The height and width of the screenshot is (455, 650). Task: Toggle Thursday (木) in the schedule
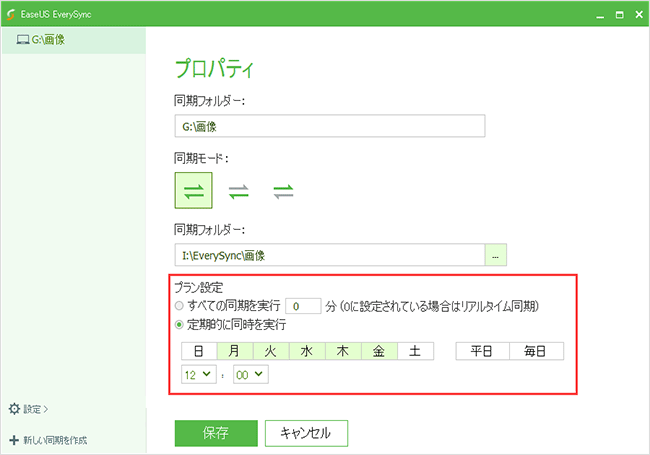click(343, 351)
